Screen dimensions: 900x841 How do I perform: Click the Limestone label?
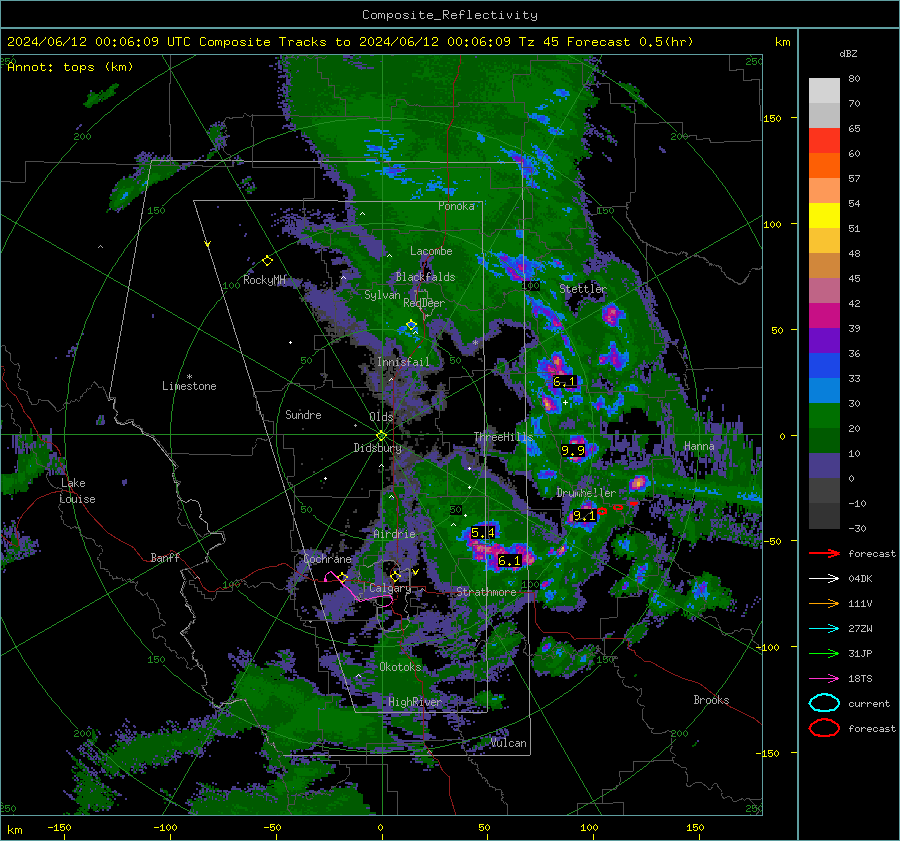click(189, 386)
